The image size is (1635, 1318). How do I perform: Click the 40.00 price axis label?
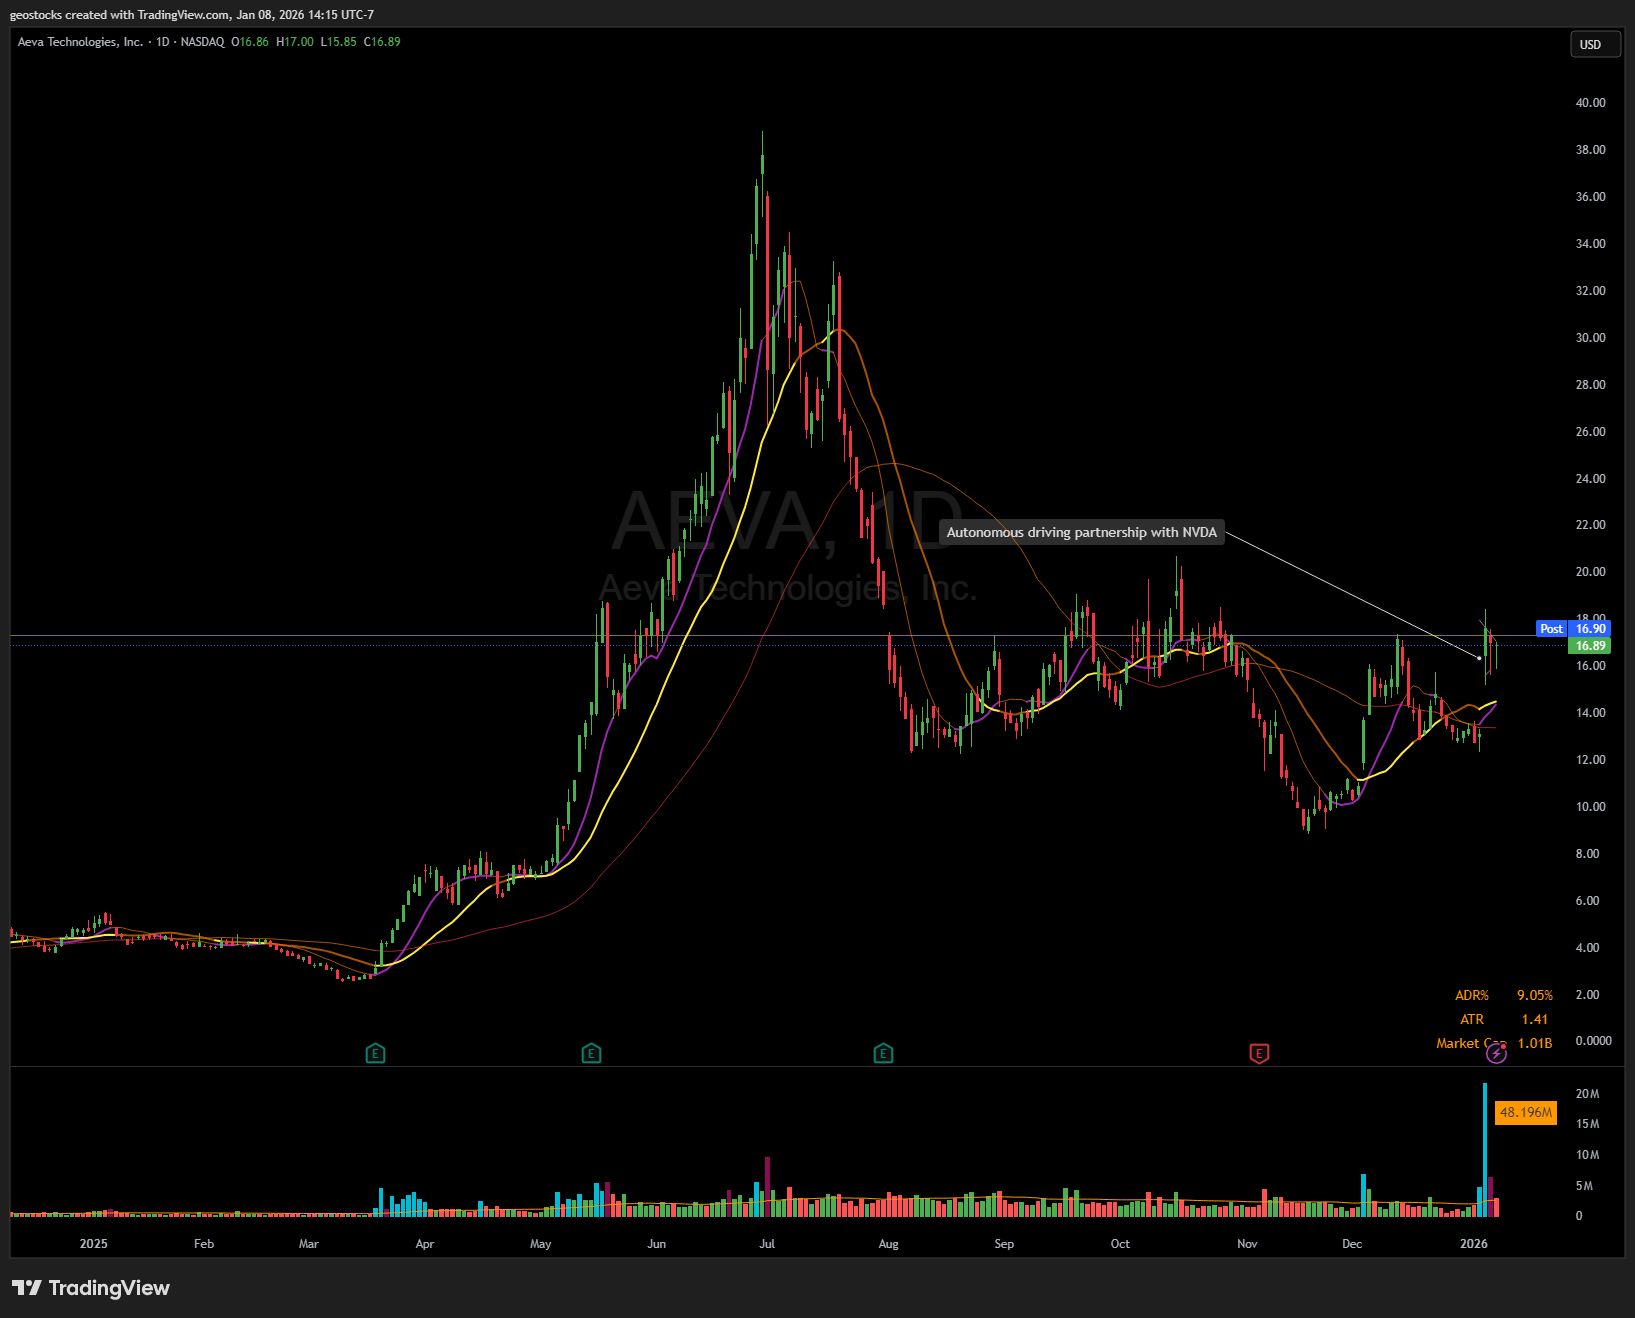(1590, 103)
